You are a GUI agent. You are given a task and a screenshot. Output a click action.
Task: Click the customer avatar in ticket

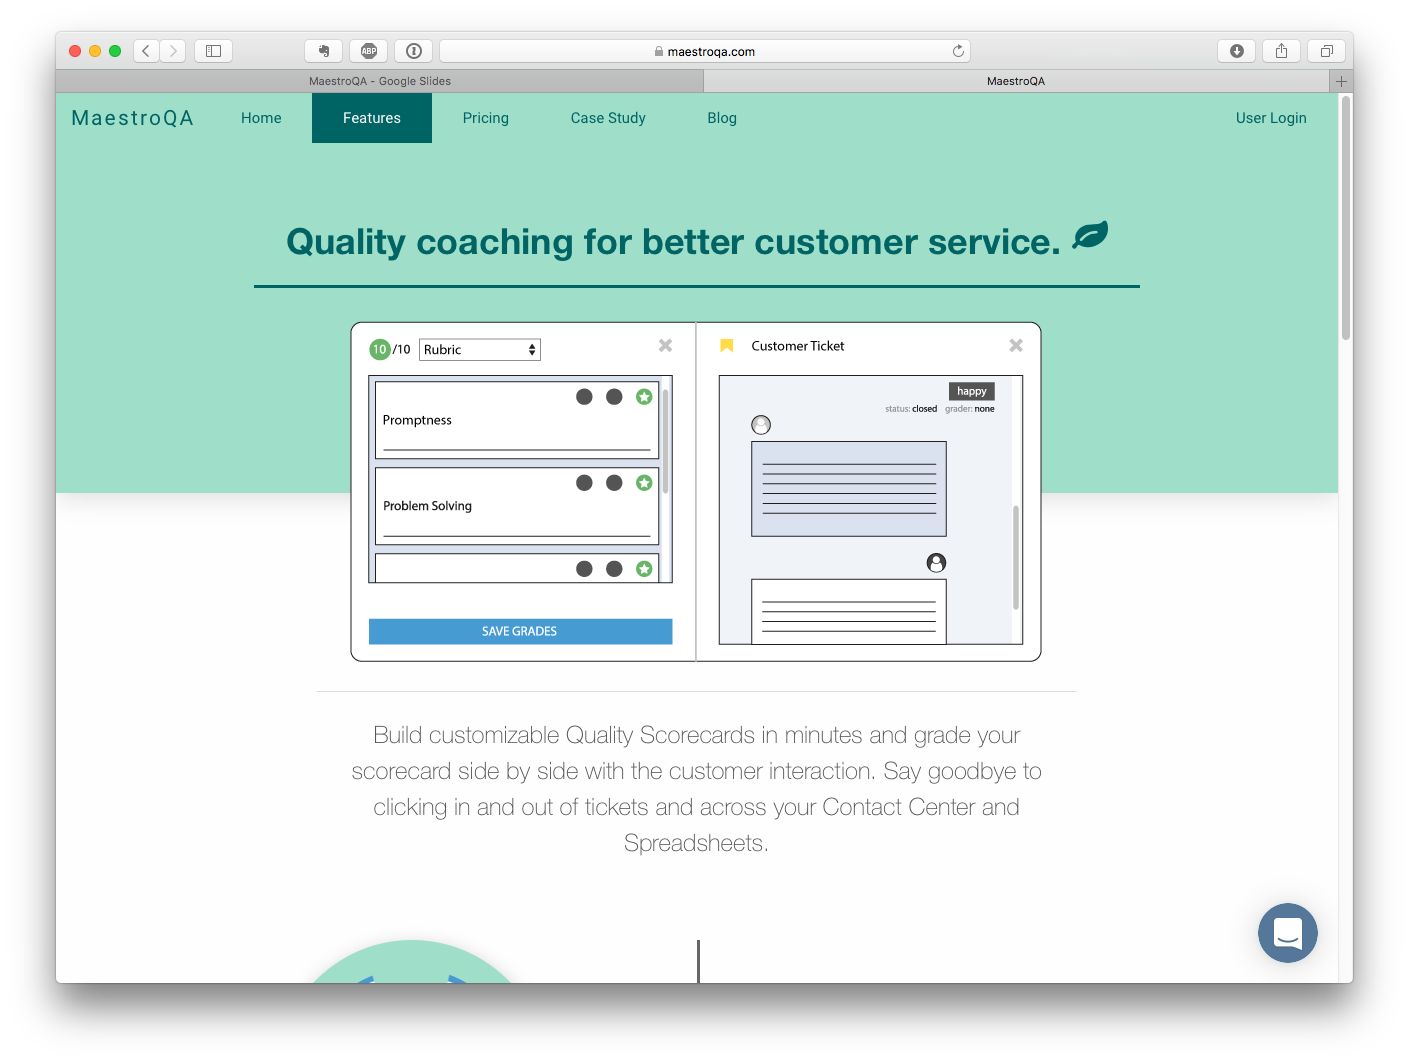coord(761,425)
